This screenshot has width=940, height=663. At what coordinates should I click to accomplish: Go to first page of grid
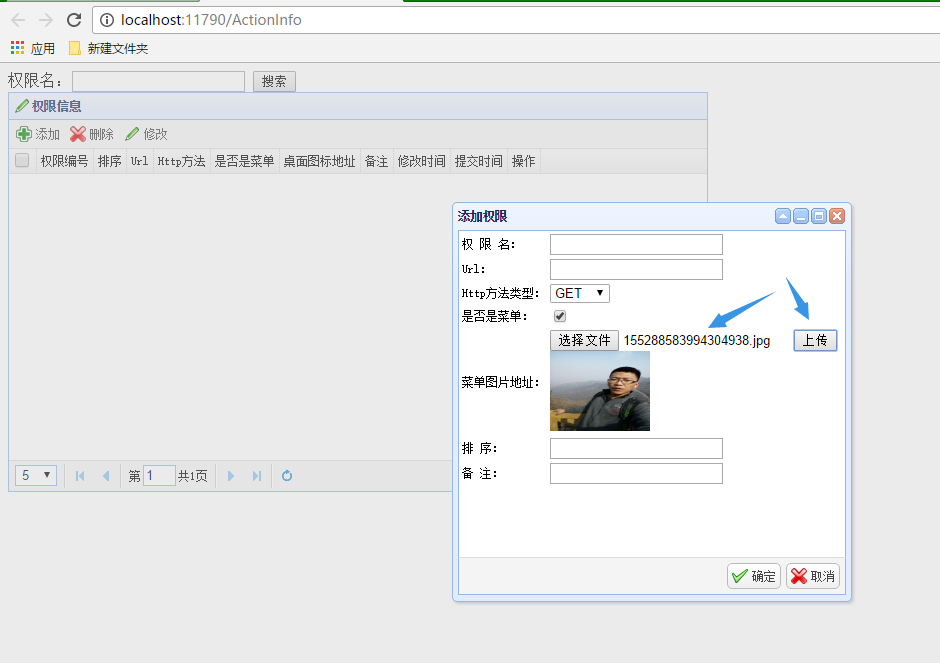click(80, 476)
